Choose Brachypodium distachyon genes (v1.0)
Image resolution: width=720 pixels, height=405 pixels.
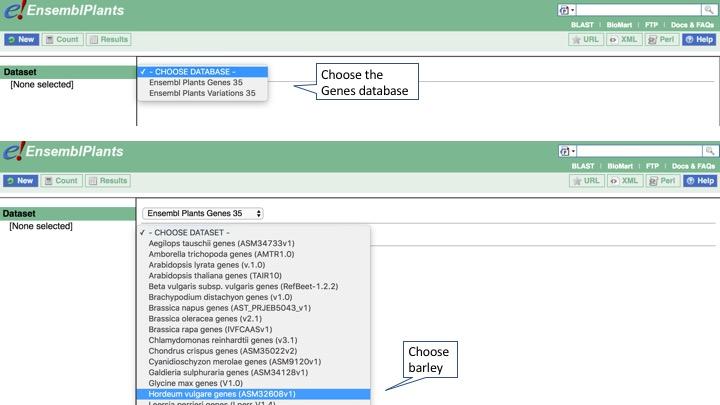pos(253,297)
